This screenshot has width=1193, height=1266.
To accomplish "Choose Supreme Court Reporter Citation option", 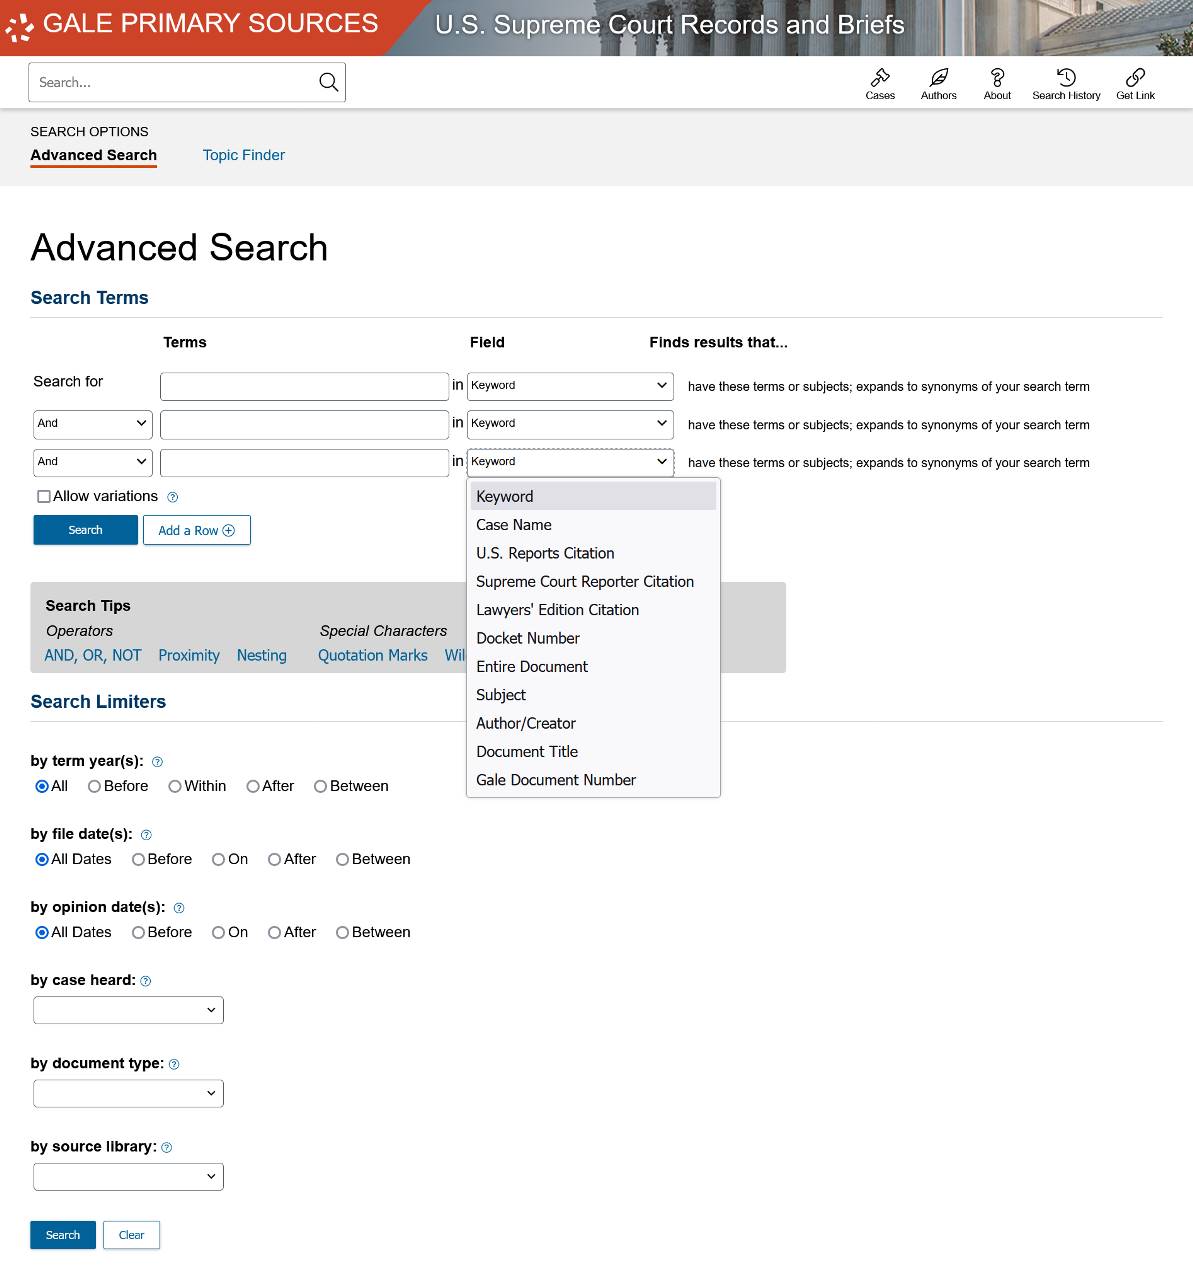I will tap(593, 581).
